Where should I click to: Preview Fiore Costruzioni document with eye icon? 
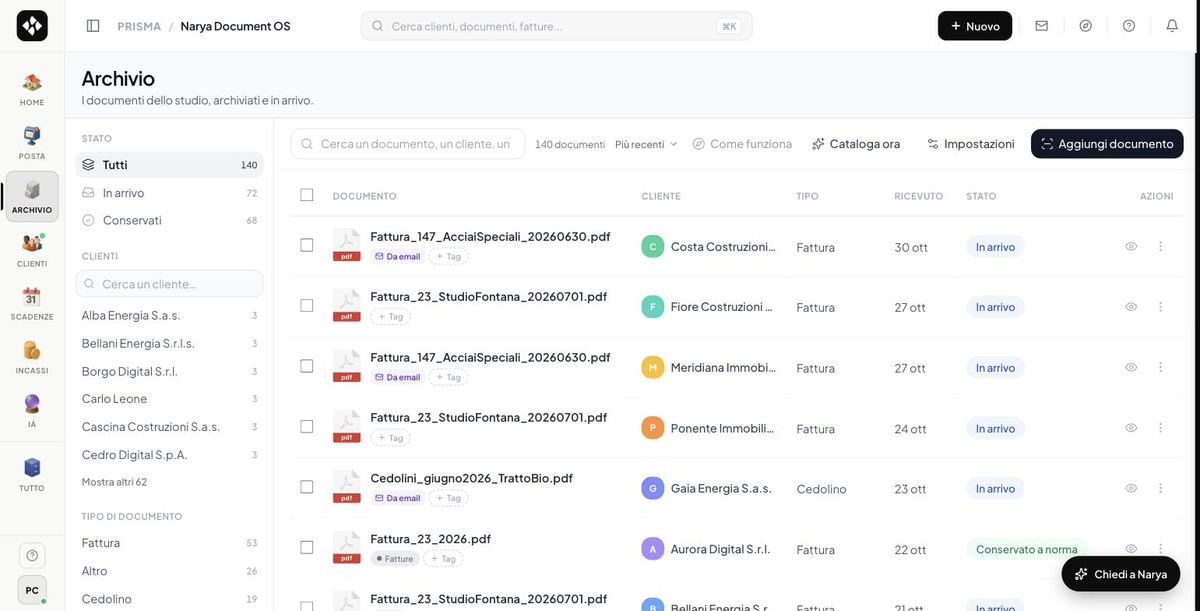pyautogui.click(x=1131, y=307)
